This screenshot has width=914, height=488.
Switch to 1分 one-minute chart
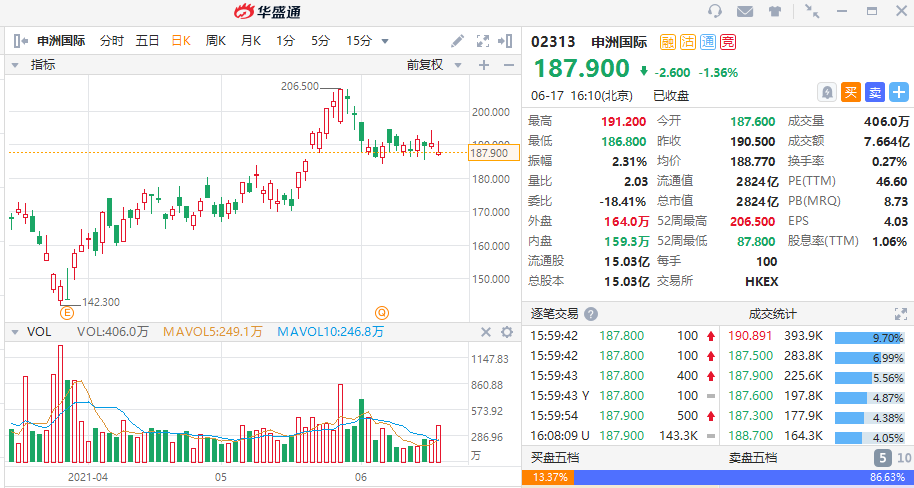[x=286, y=41]
